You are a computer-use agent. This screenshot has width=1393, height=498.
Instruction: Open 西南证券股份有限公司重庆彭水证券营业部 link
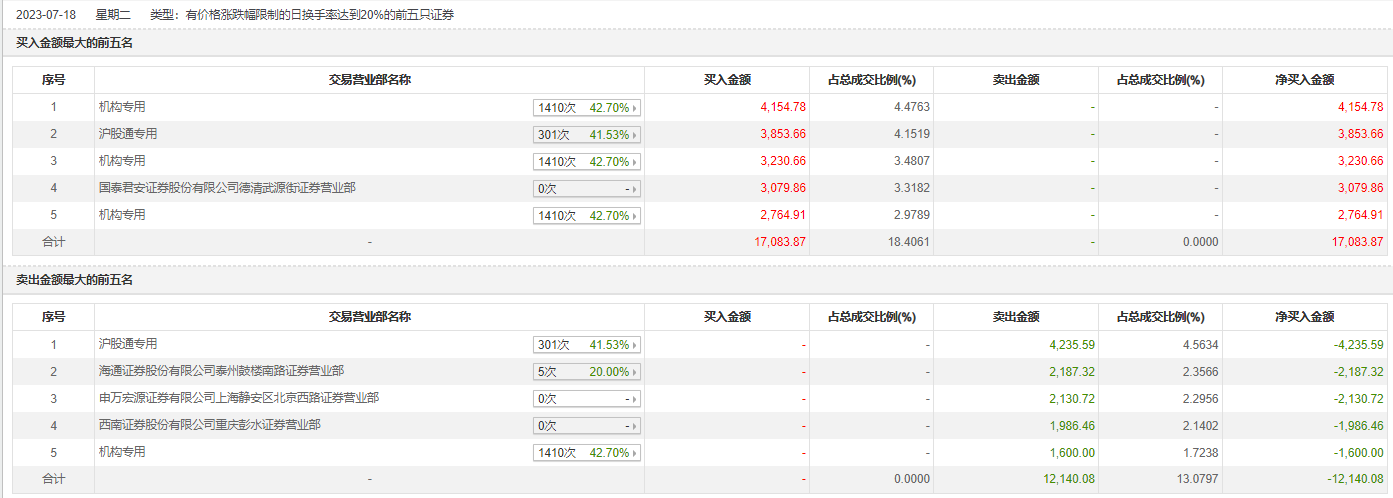[x=209, y=425]
